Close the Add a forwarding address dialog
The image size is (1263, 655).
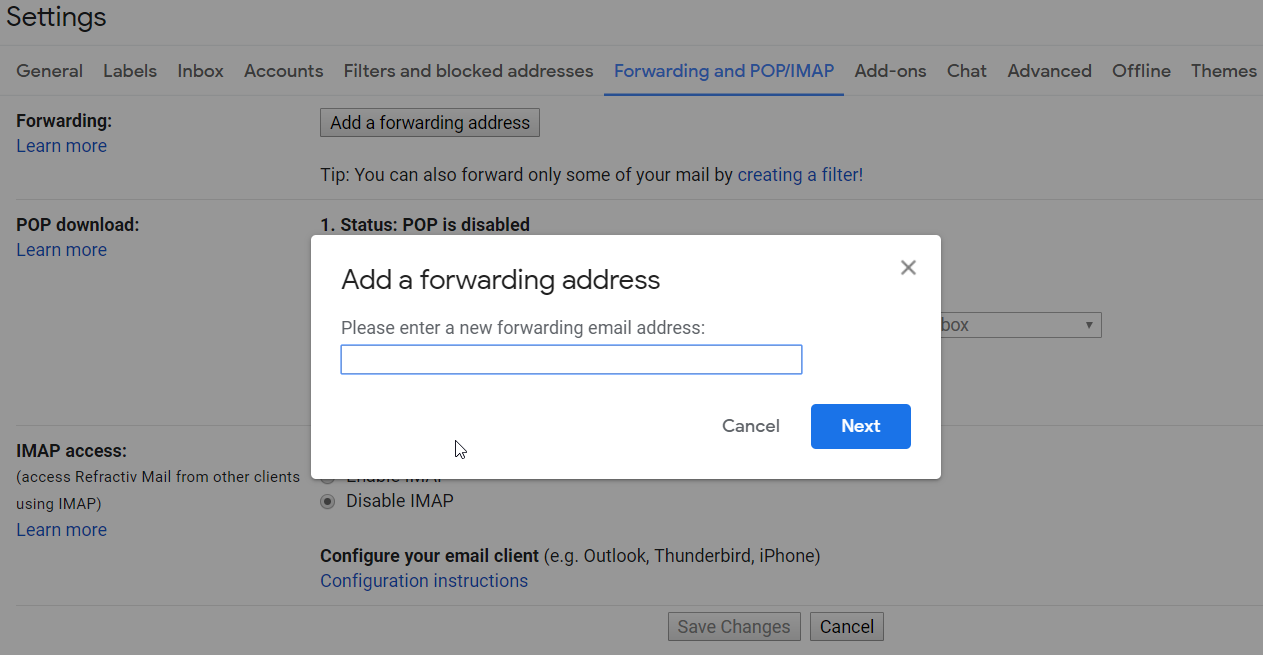[908, 268]
